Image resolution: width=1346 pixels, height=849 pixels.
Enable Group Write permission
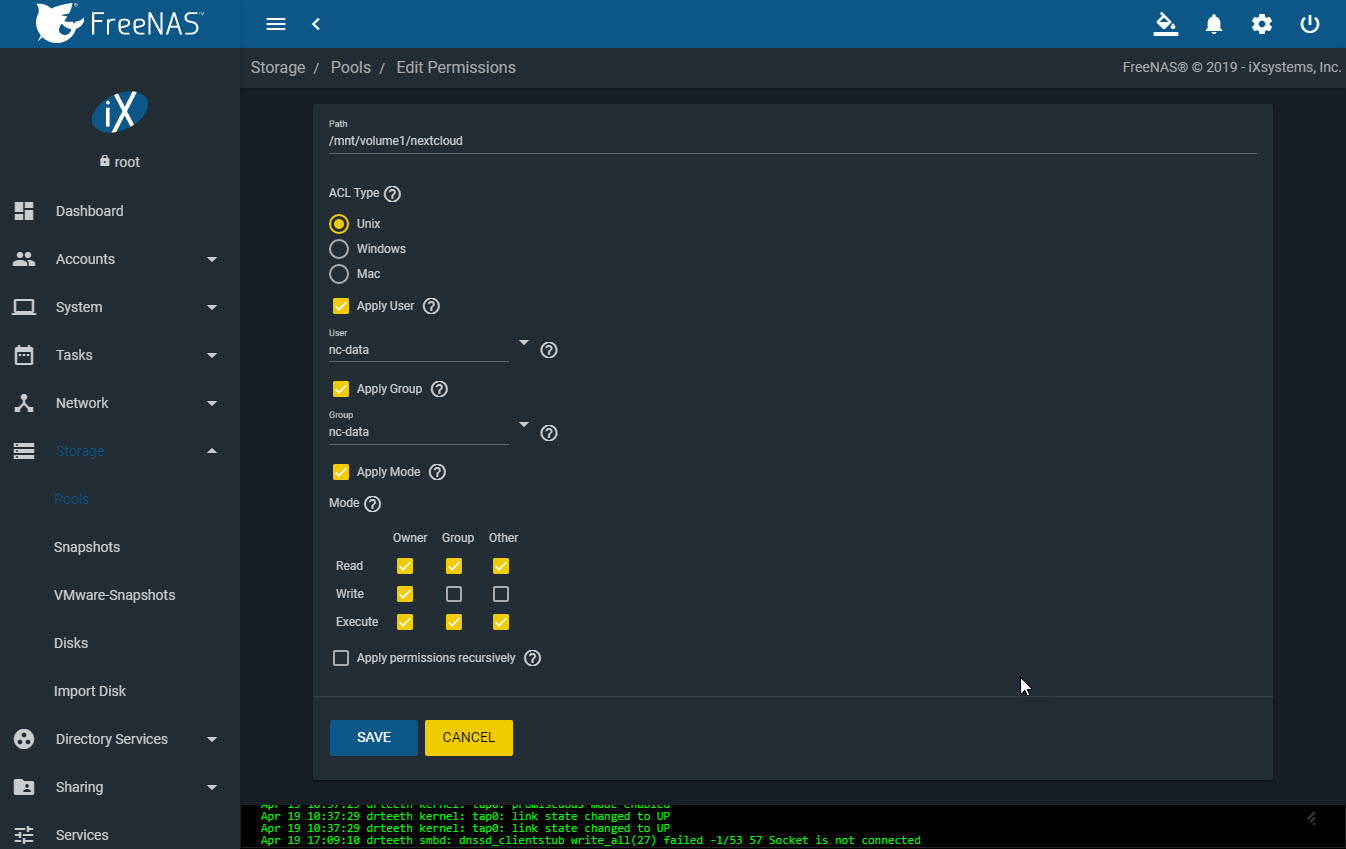tap(454, 594)
